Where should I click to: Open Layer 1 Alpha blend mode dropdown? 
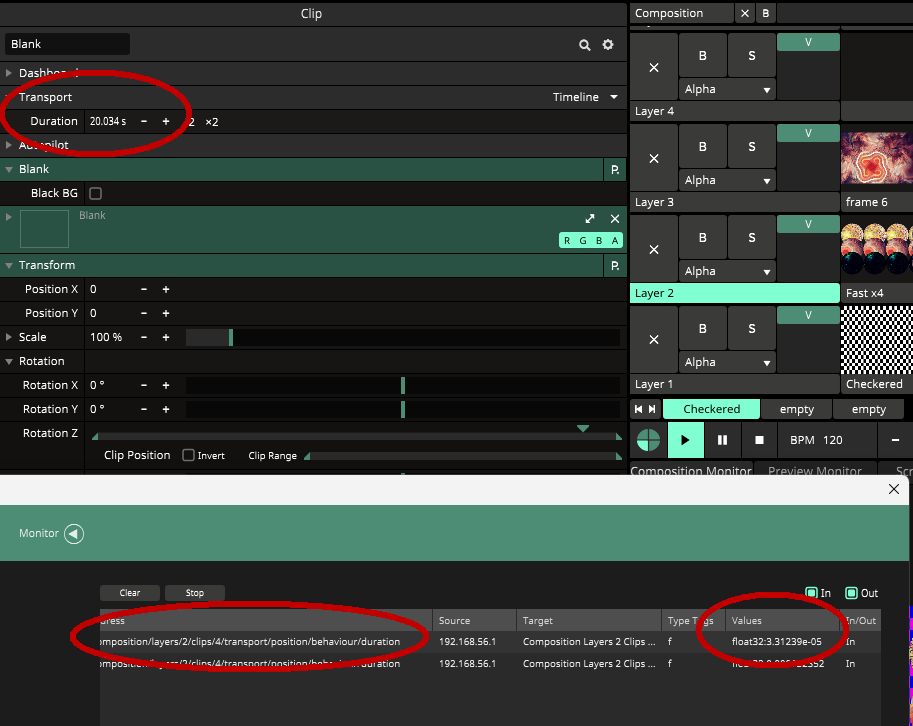coord(727,362)
